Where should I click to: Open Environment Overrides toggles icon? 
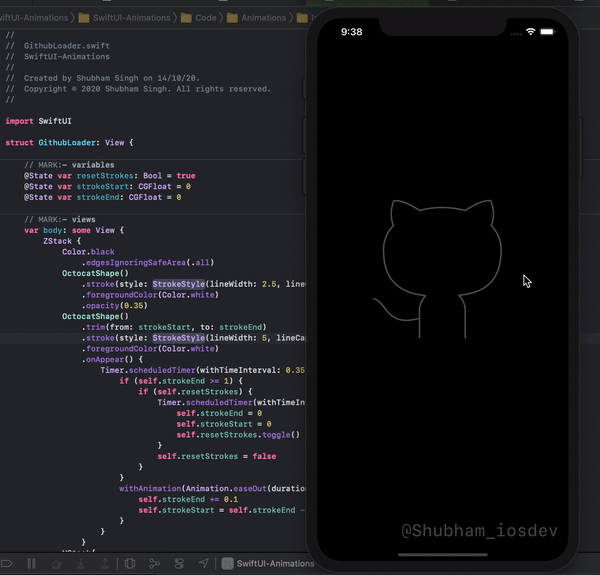[x=179, y=564]
